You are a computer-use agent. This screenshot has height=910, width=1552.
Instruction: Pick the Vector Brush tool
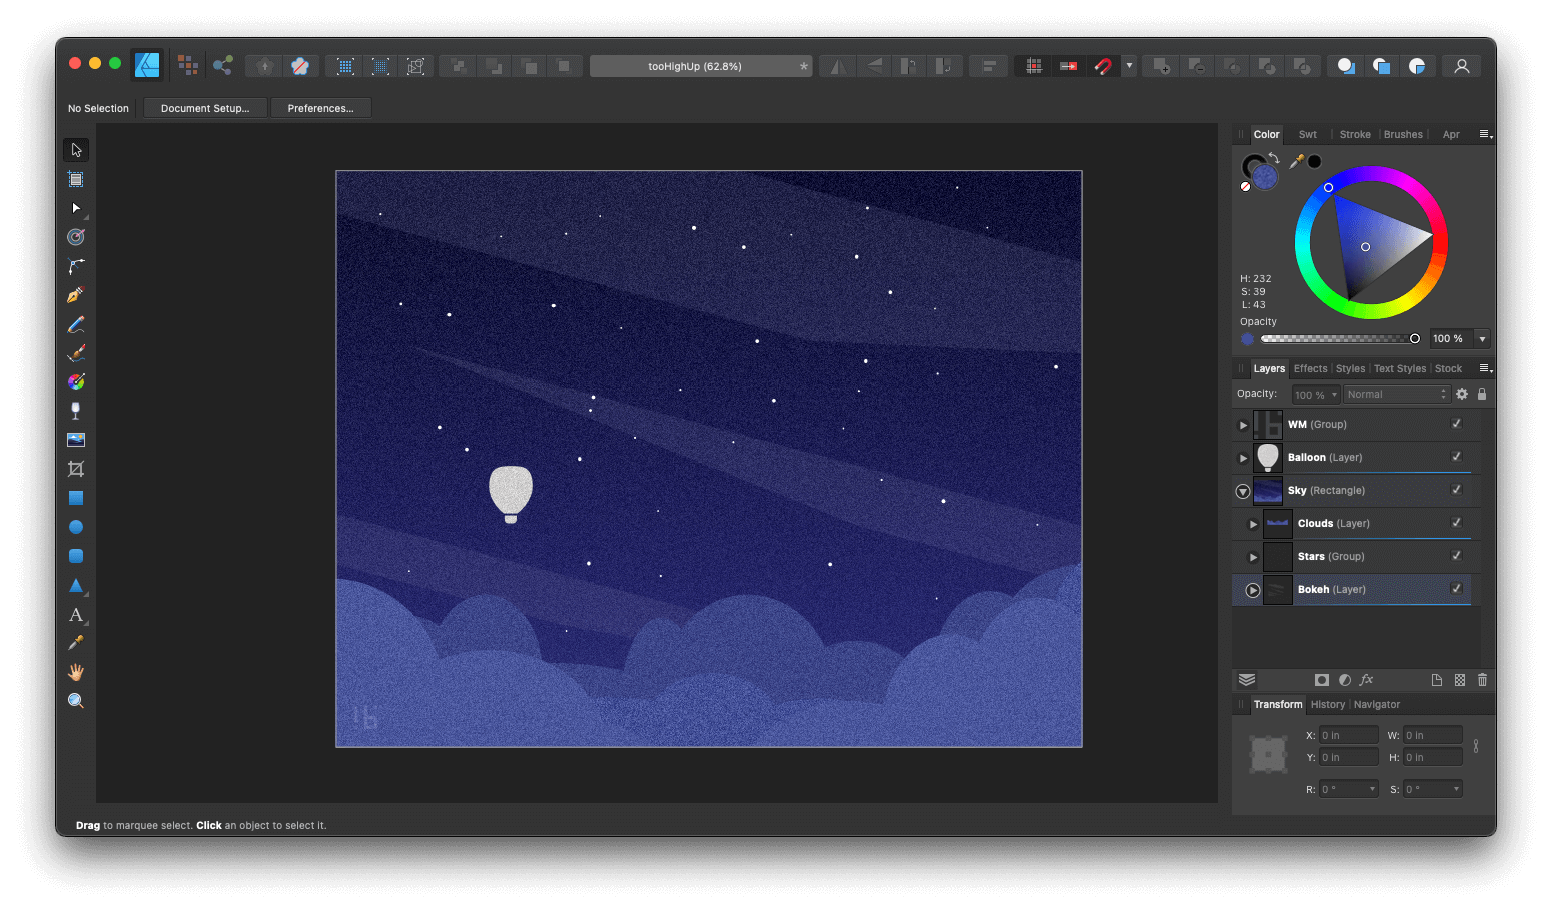[x=75, y=352]
